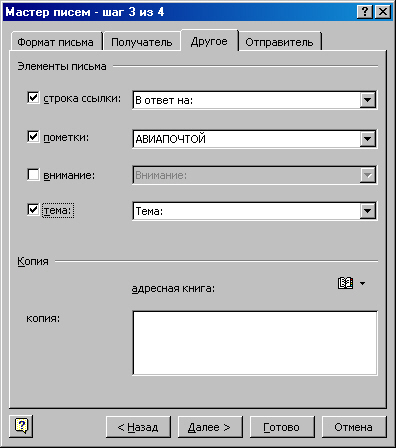Image resolution: width=396 pixels, height=448 pixels.
Task: Switch to the Получатель tab
Action: 142,42
